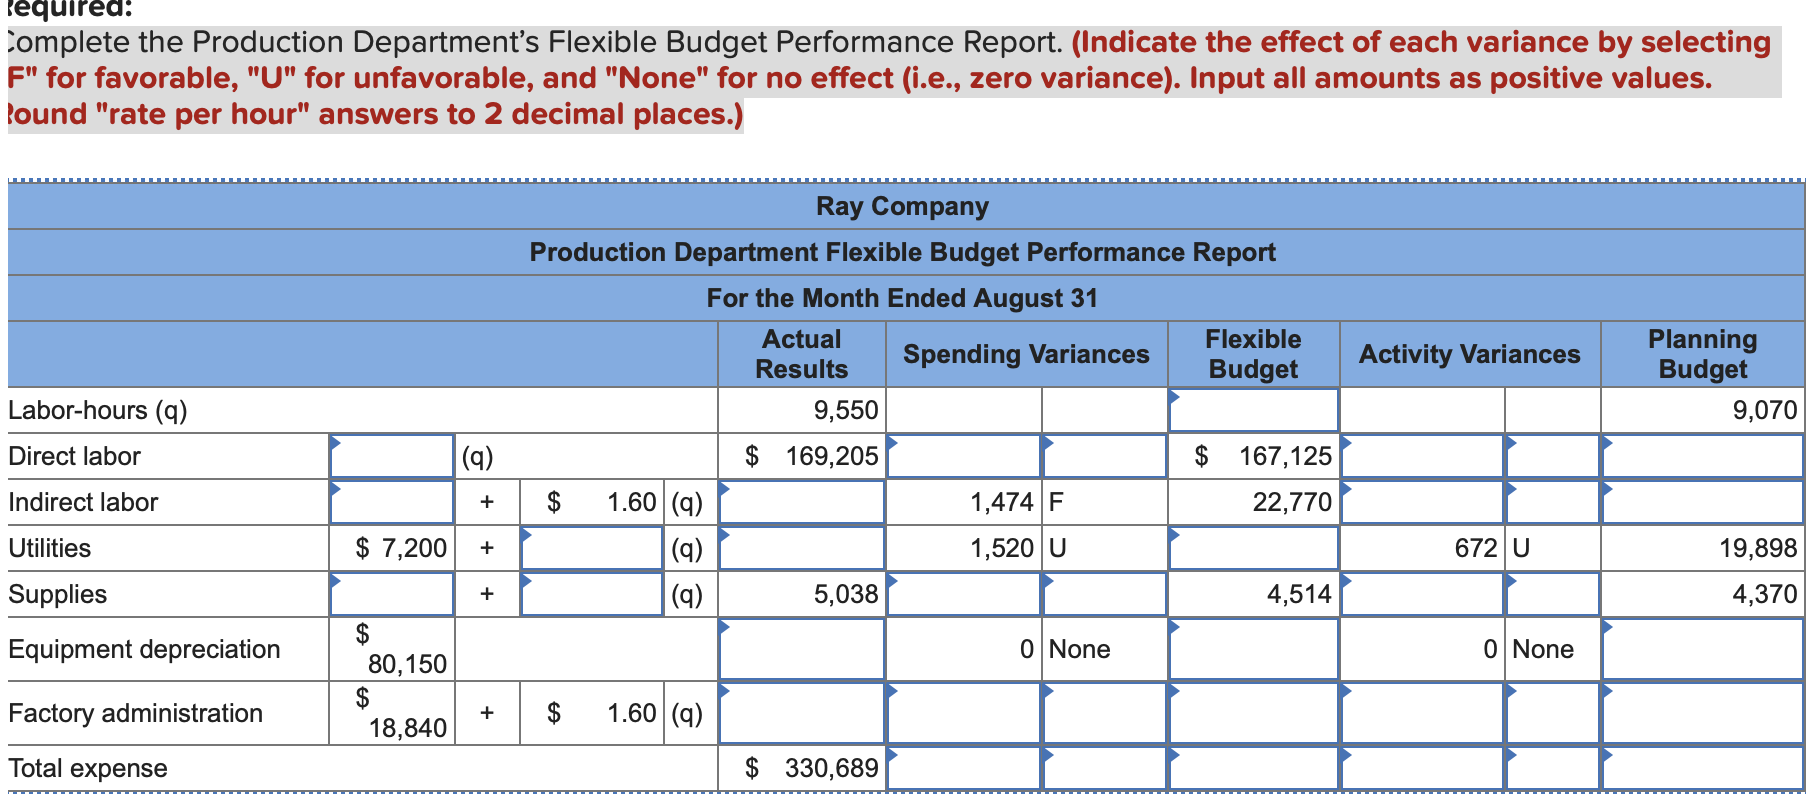Click Total expense planning budget input field
Screen dimensions: 1806x794
coord(1703,768)
